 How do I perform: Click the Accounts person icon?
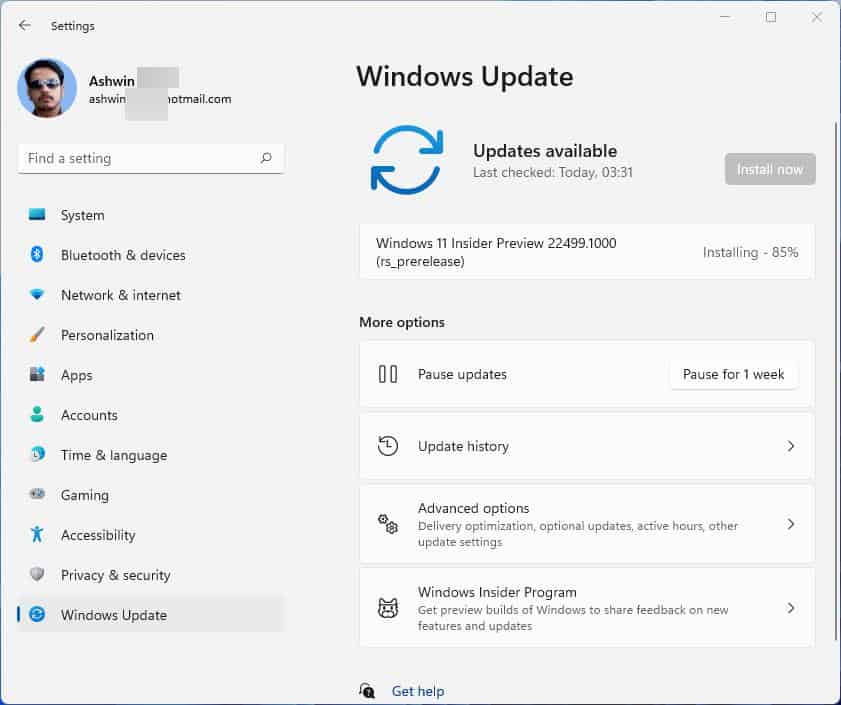37,414
